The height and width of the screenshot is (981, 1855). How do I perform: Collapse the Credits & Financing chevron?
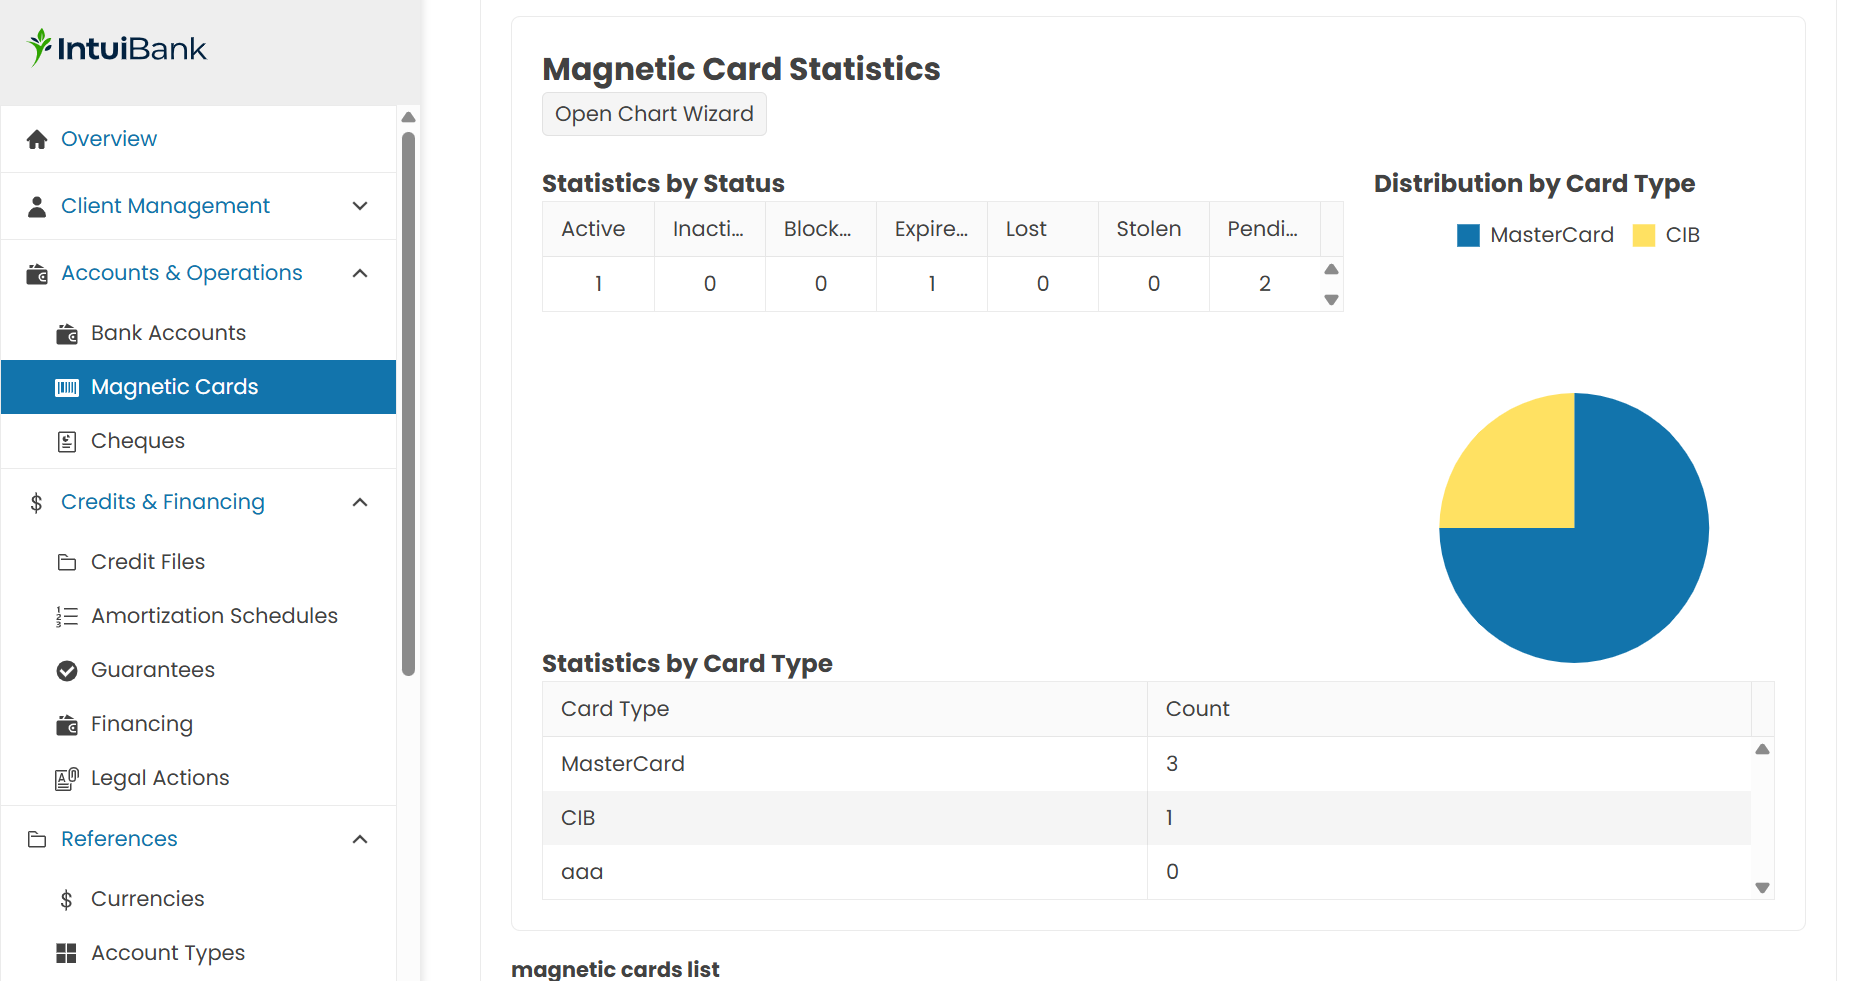coord(361,502)
